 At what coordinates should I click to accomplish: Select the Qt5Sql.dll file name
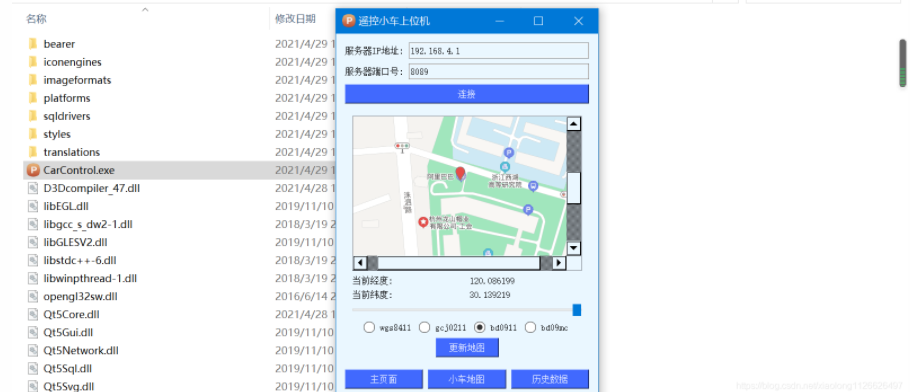pyautogui.click(x=67, y=368)
